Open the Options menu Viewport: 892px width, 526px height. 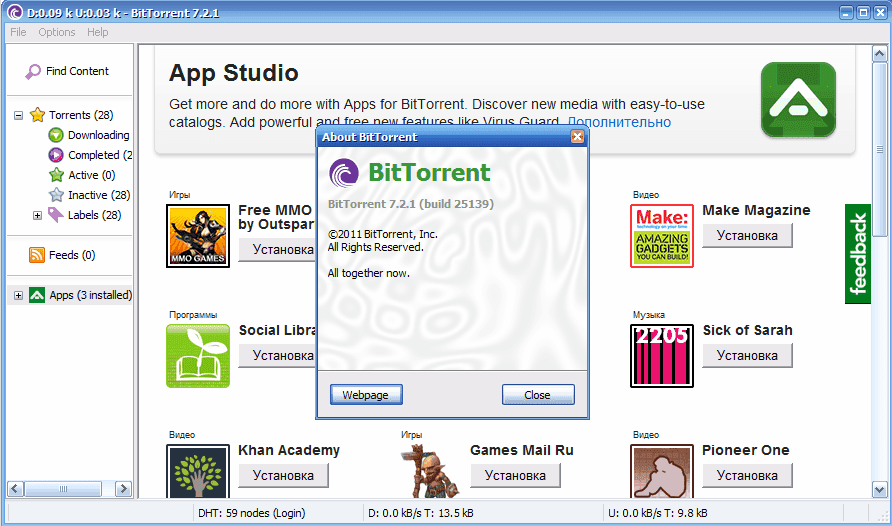pos(57,32)
